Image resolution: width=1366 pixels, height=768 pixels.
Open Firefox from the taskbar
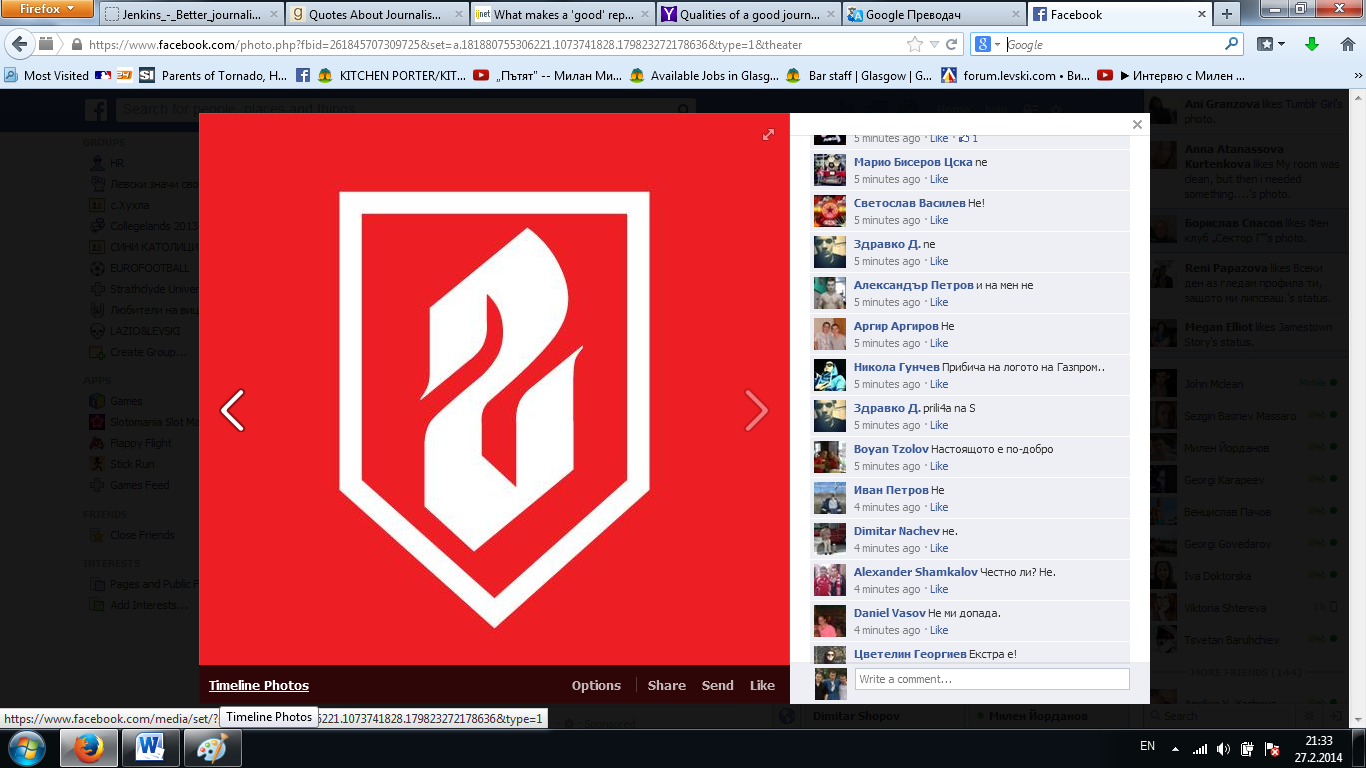[x=90, y=748]
